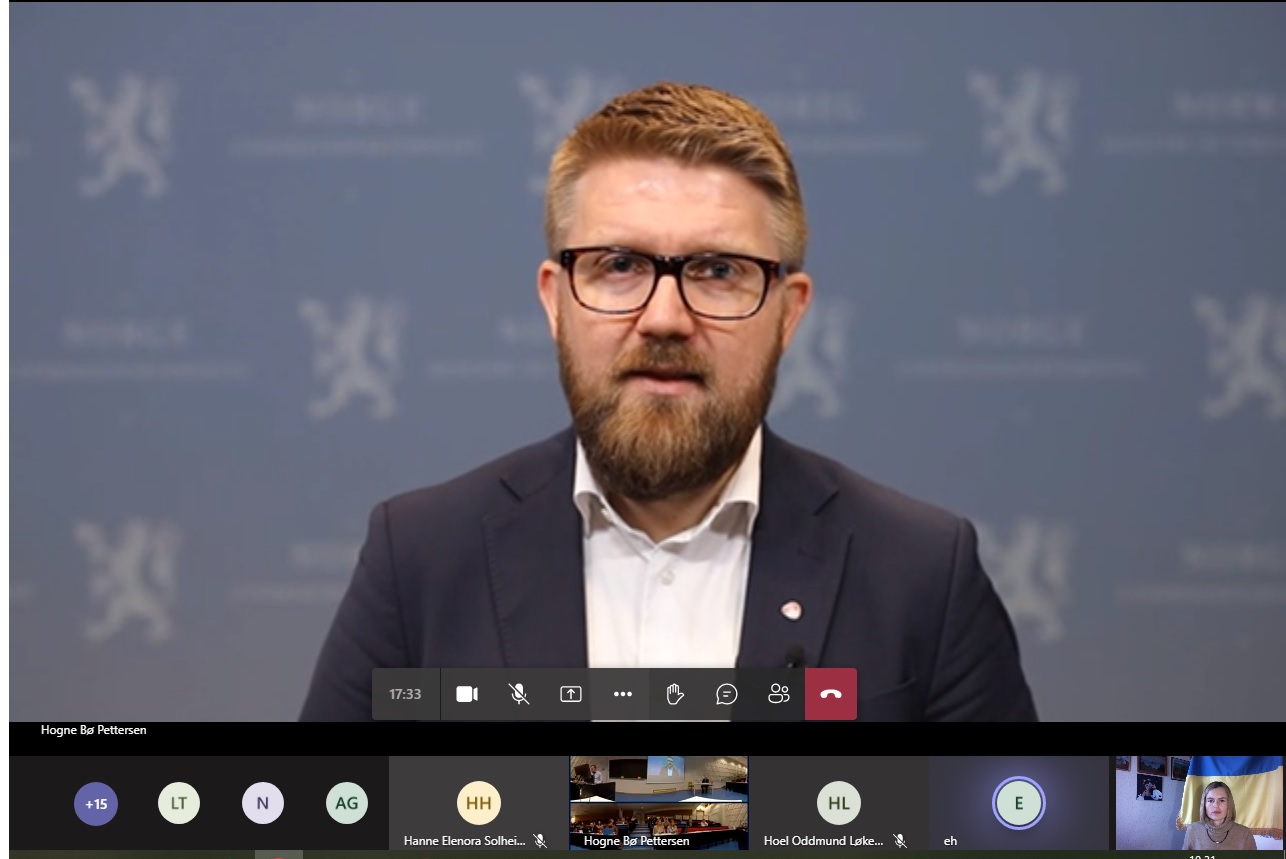This screenshot has height=859, width=1286.
Task: Open Hogne Bø Pettersen room video thumbnail
Action: pos(659,803)
